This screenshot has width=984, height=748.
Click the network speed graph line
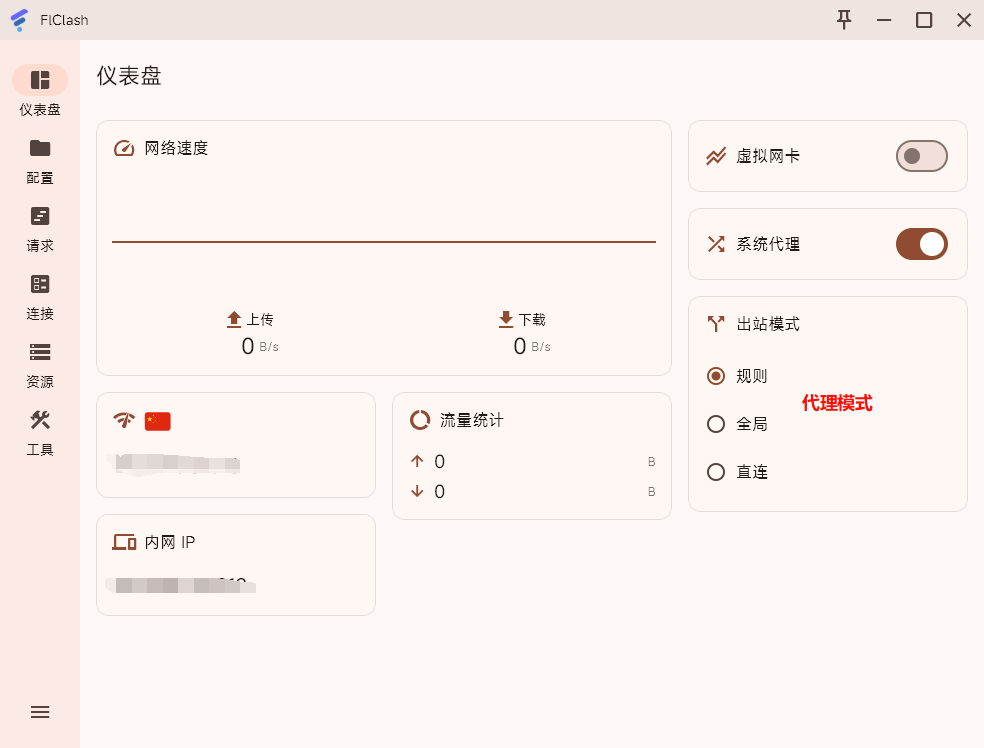click(x=383, y=242)
